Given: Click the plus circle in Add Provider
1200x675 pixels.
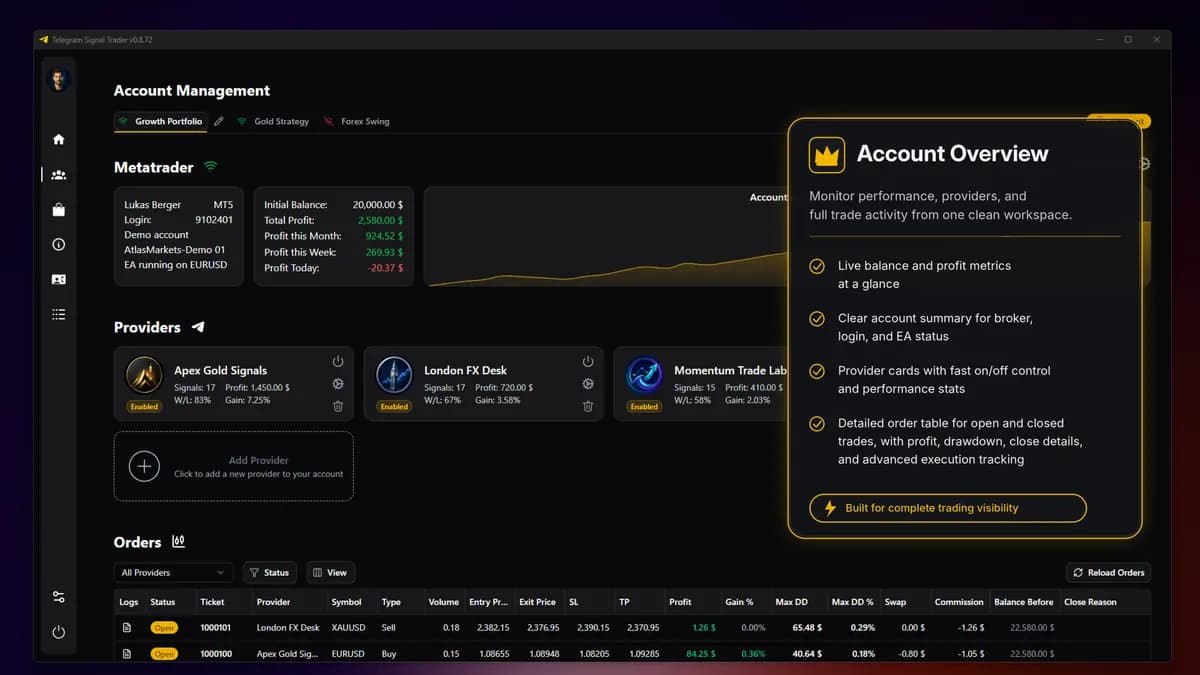Looking at the screenshot, I should coord(144,466).
